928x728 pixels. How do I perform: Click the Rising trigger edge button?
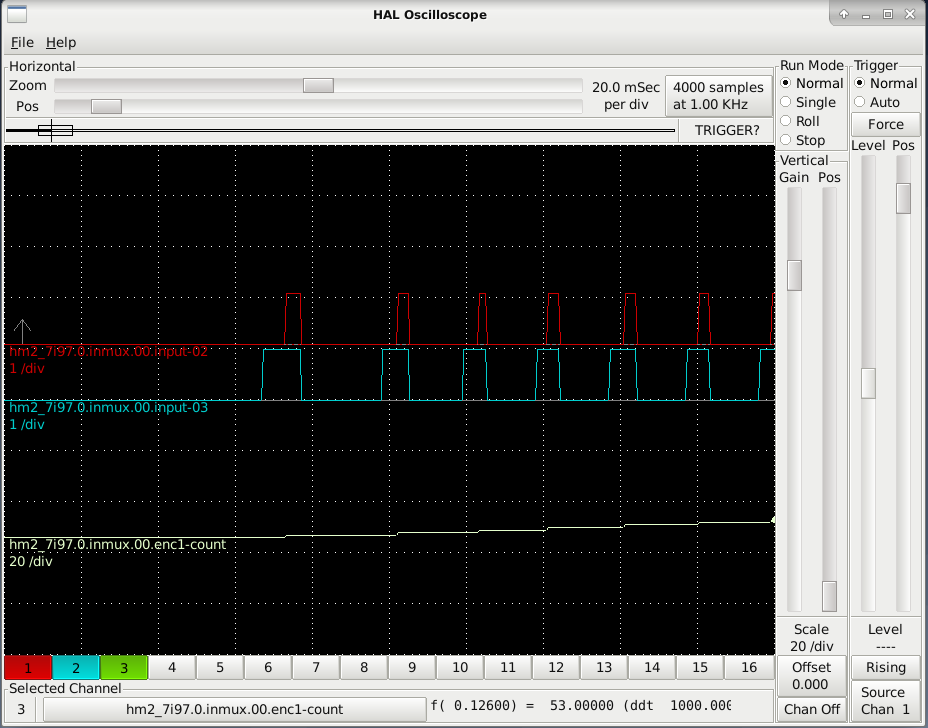pyautogui.click(x=885, y=668)
